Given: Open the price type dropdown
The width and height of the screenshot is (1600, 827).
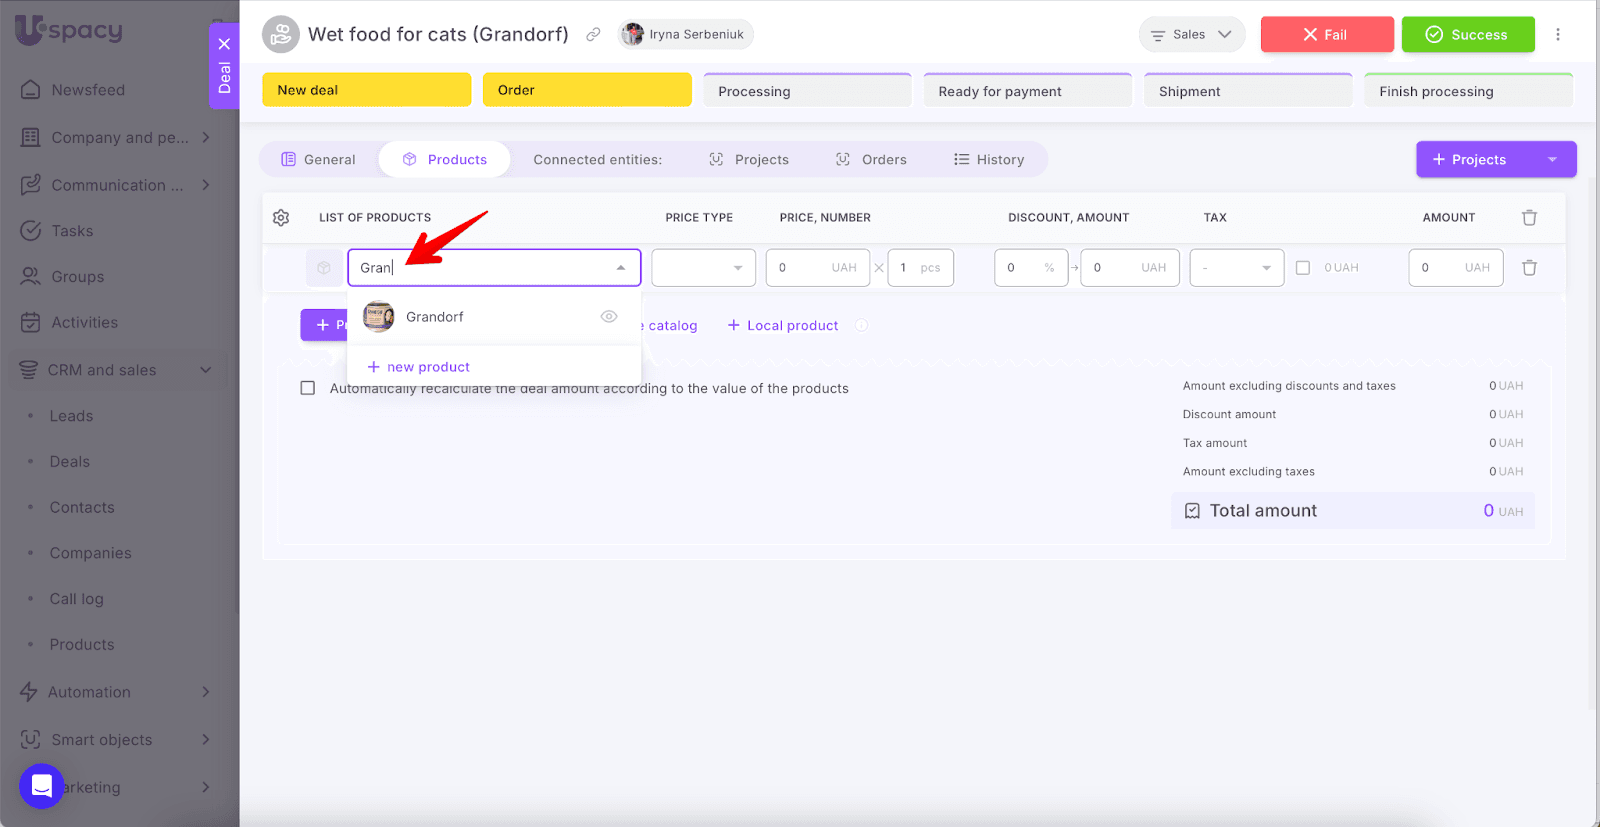Looking at the screenshot, I should point(703,268).
